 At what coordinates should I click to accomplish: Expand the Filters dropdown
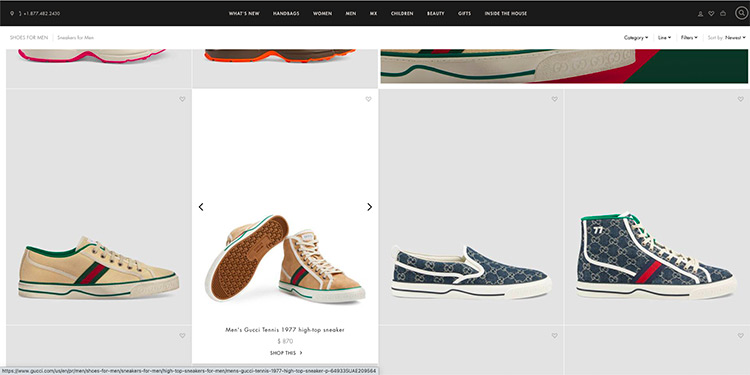click(x=689, y=37)
